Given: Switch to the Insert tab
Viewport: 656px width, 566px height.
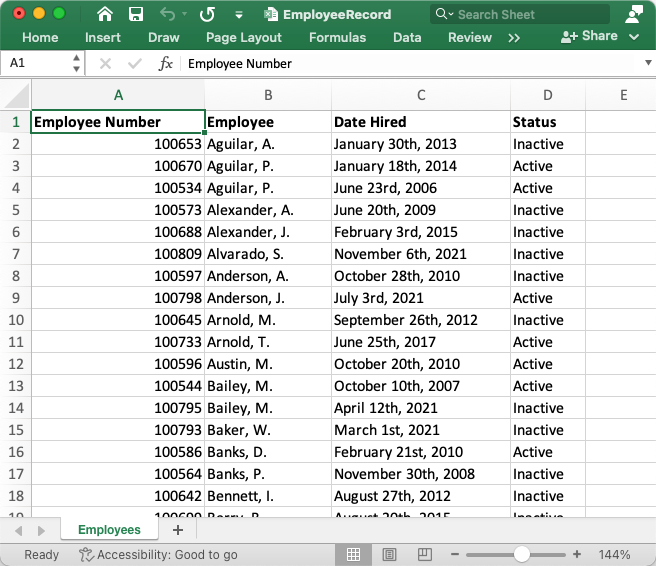Looking at the screenshot, I should pyautogui.click(x=102, y=38).
